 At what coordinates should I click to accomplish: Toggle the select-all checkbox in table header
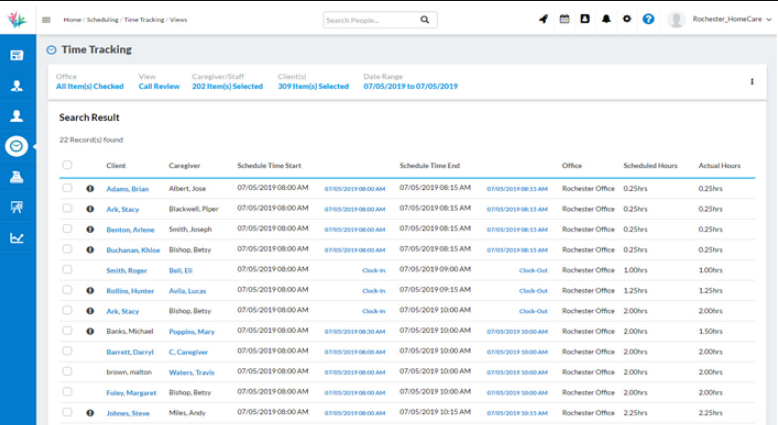[x=67, y=165]
